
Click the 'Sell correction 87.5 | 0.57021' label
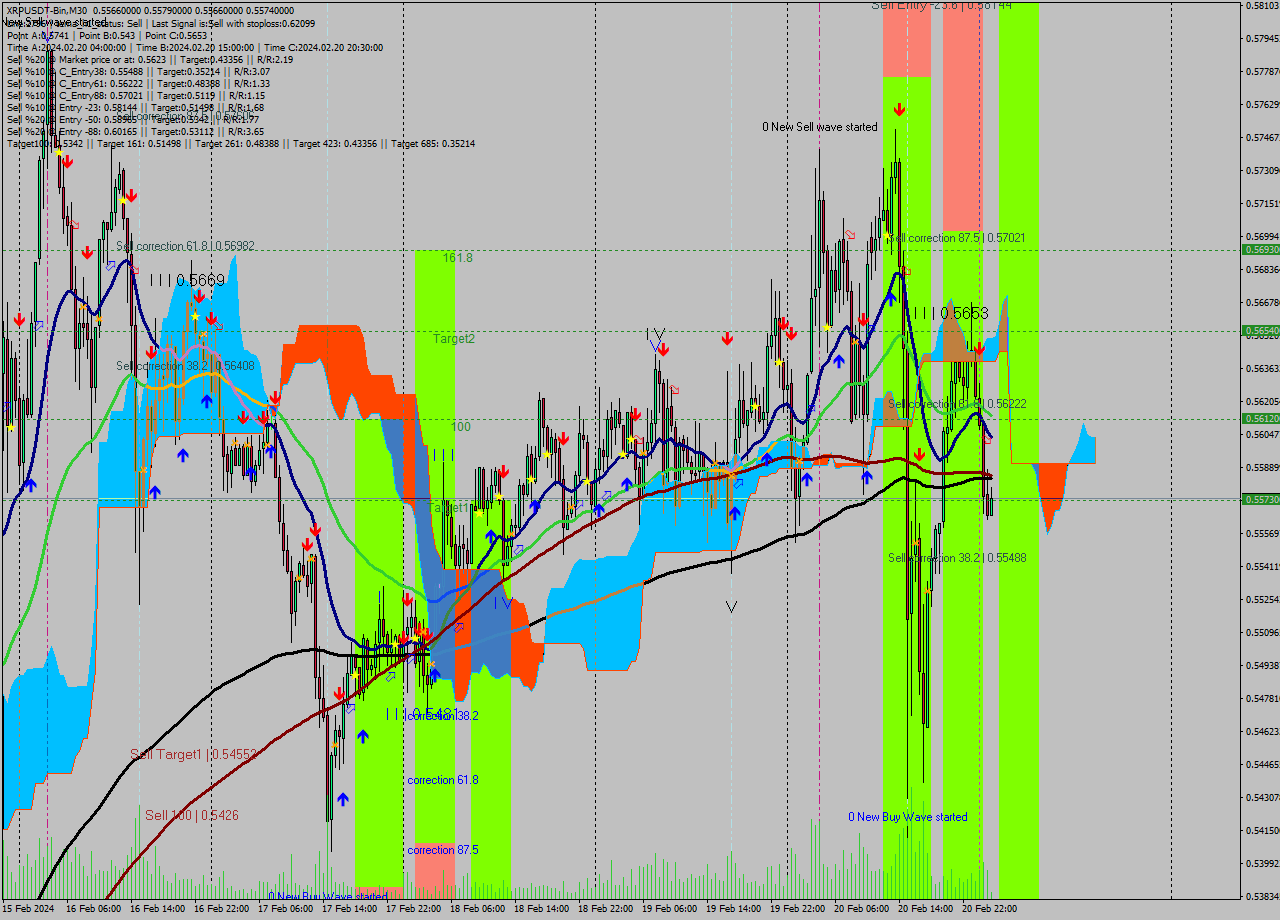[x=957, y=238]
